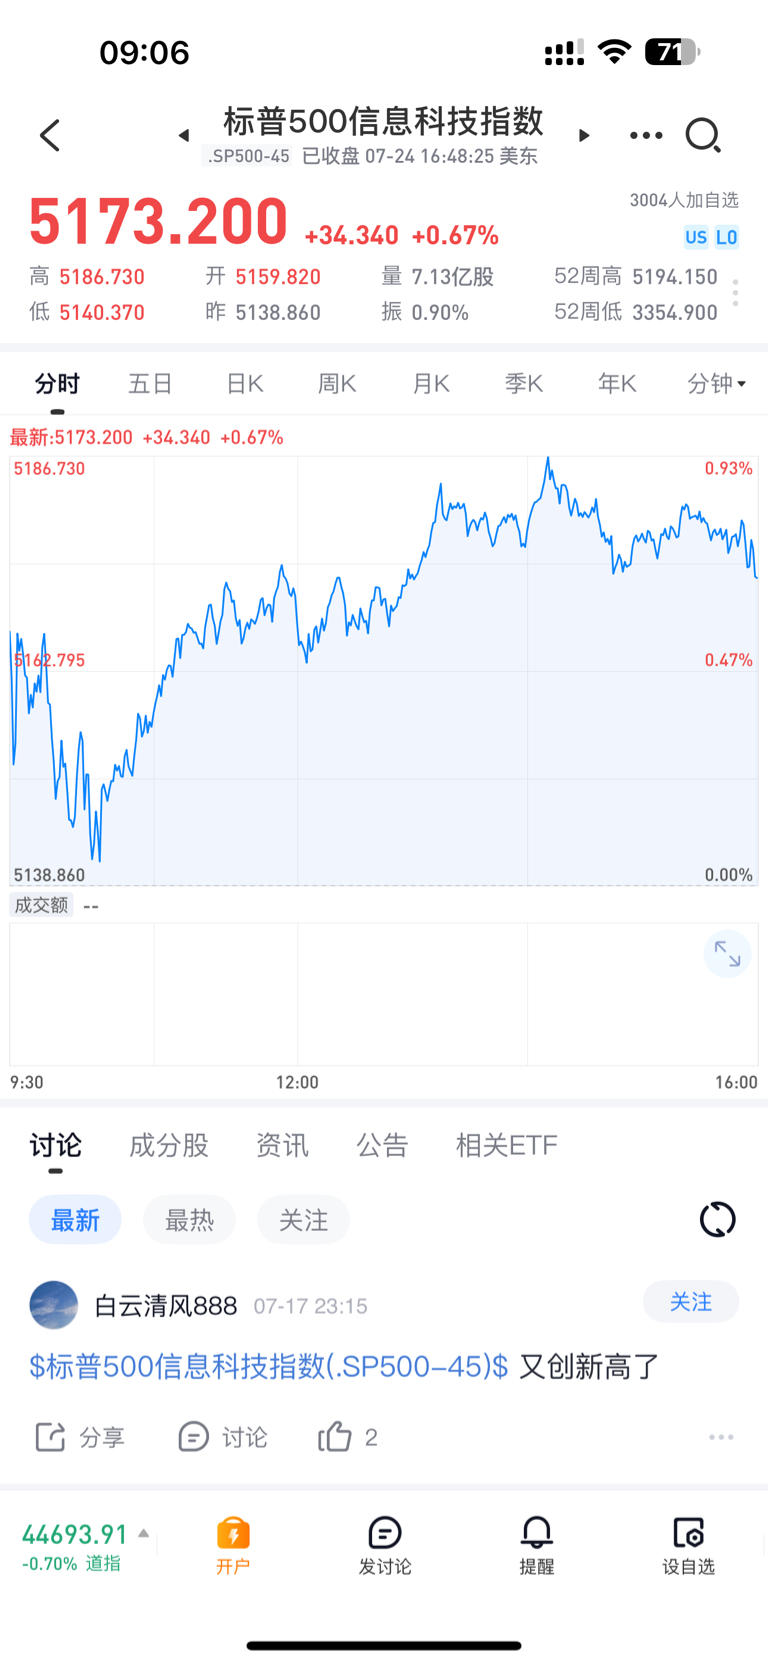Viewport: 768px width, 1665px height.
Task: Select the 关注 filter pill
Action: pos(303,1220)
